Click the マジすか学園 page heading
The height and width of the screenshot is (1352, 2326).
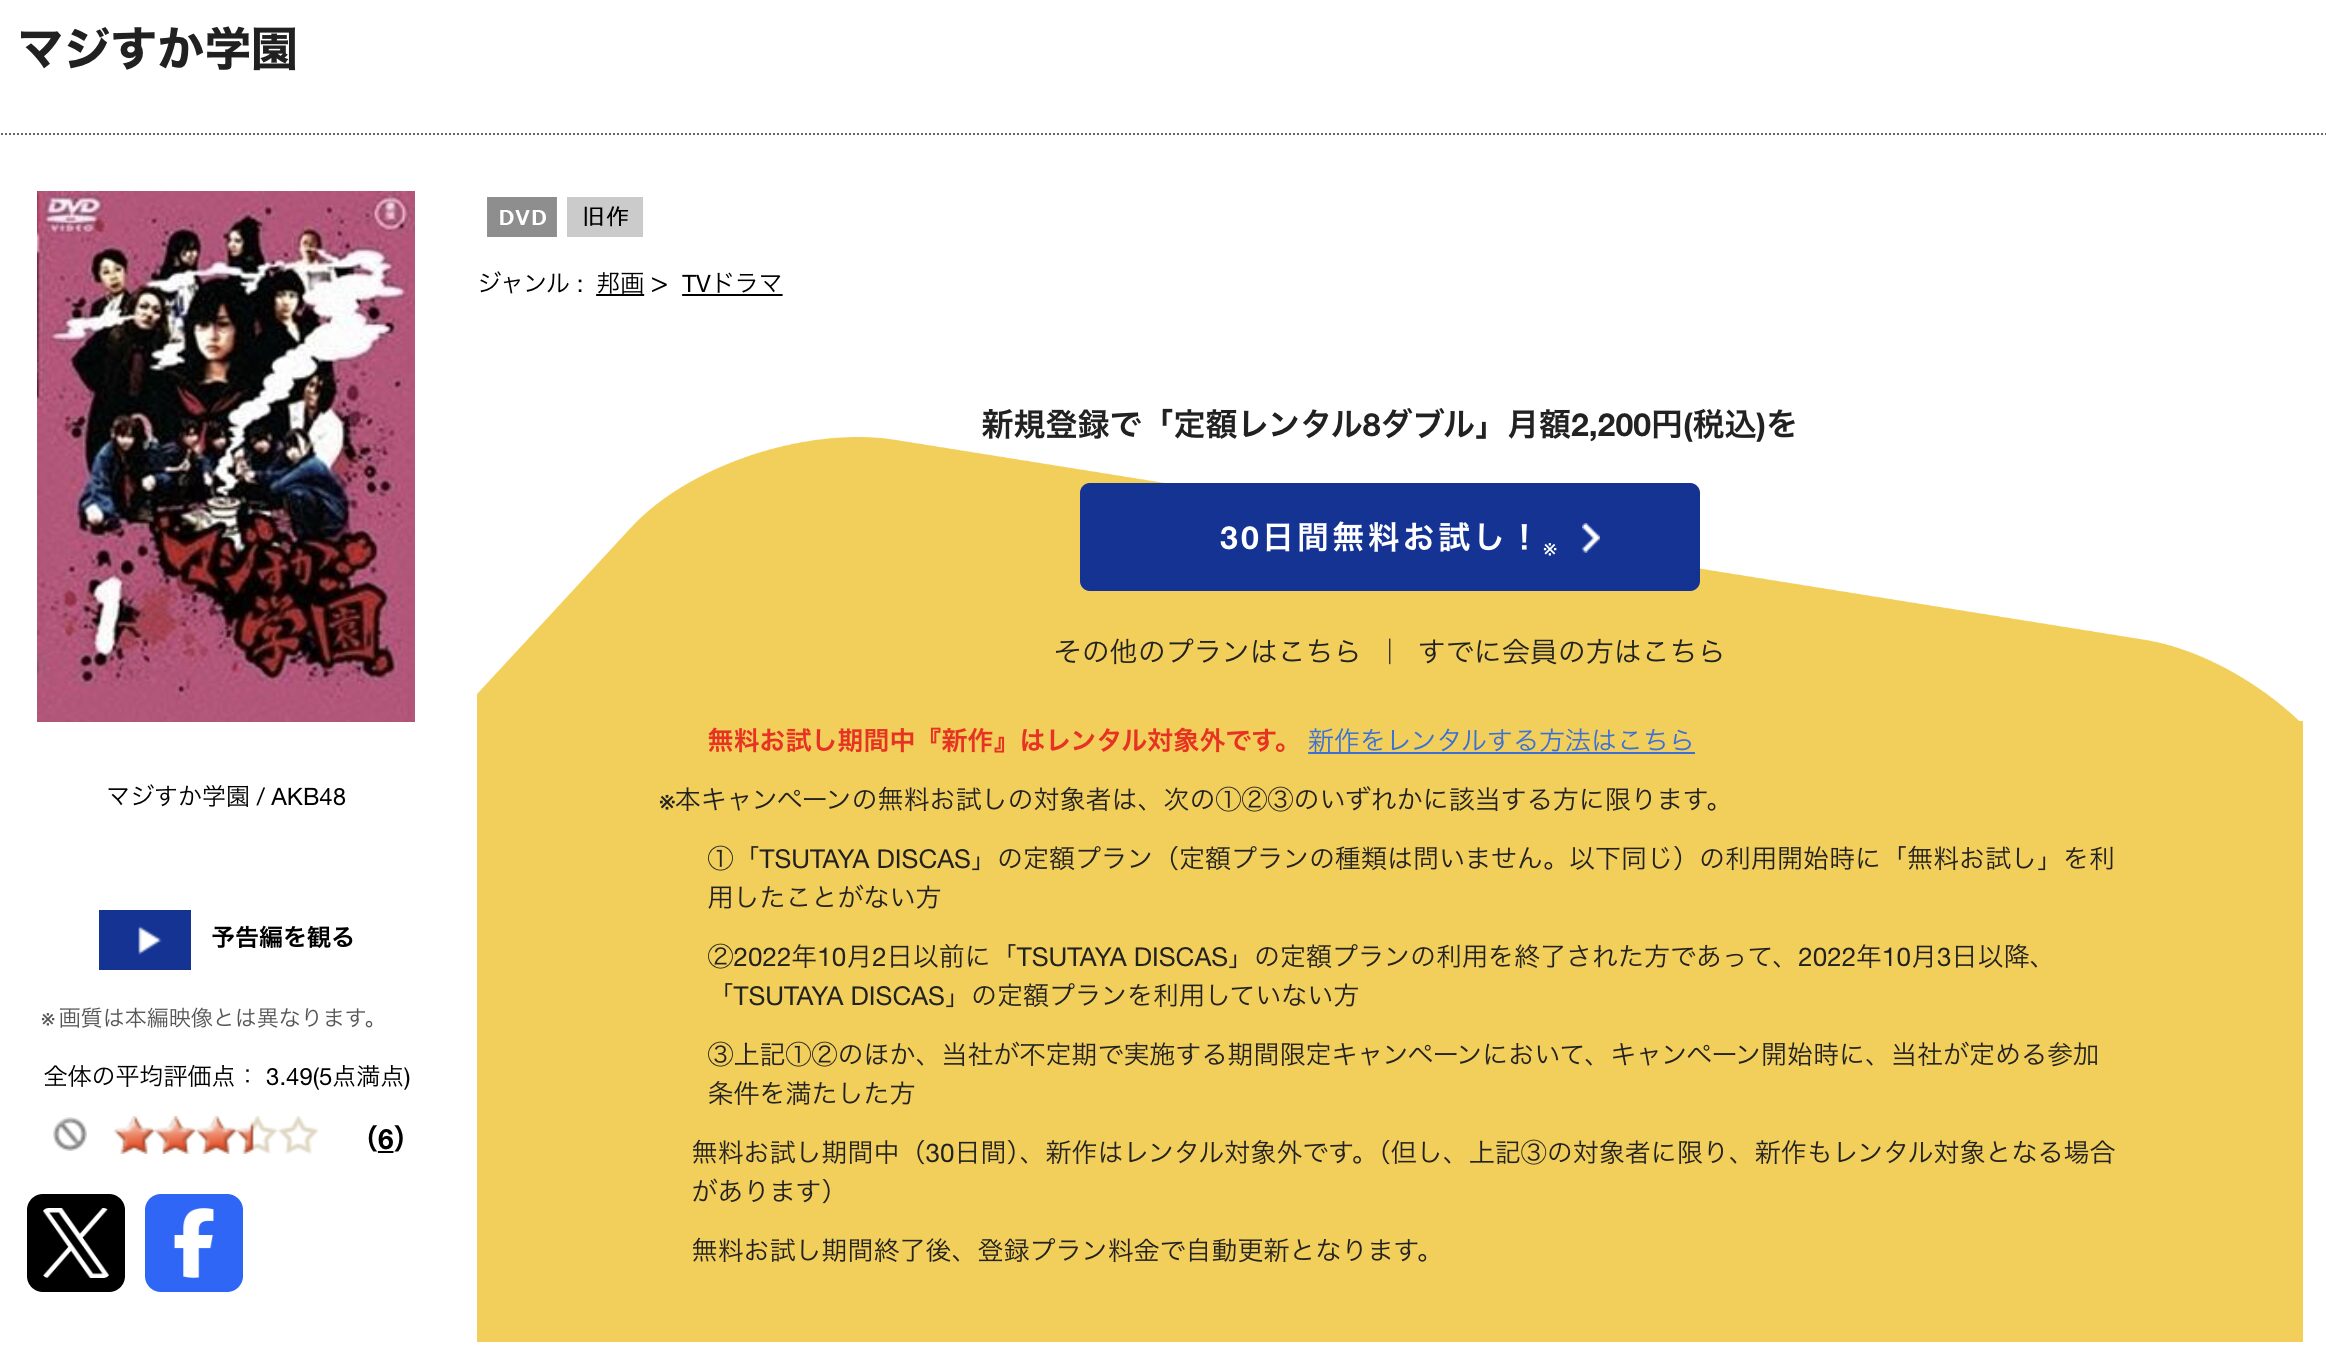158,49
